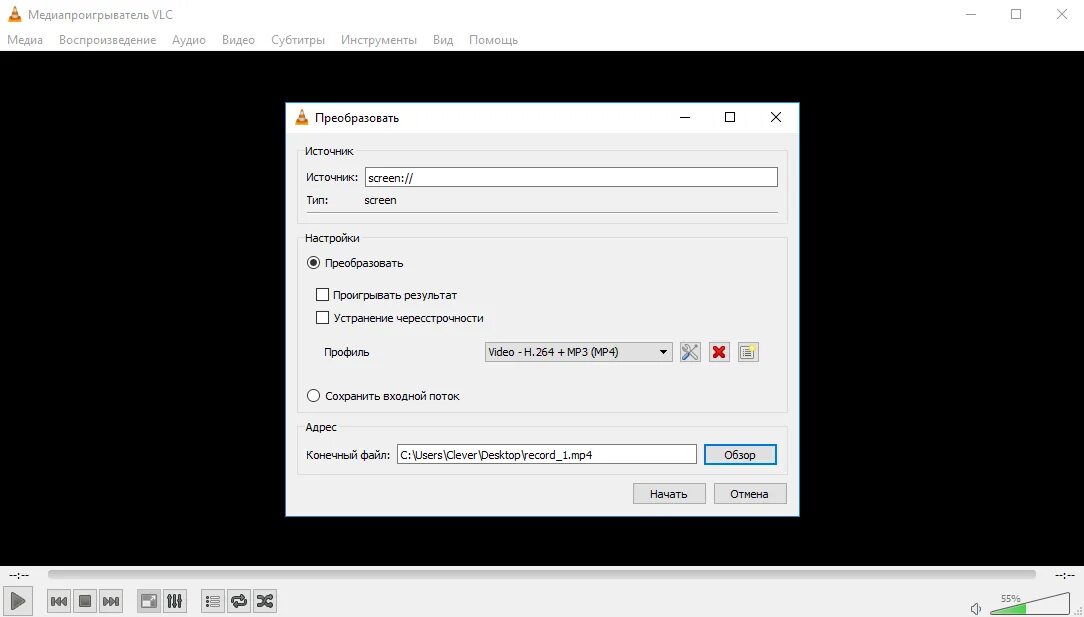1084x617 pixels.
Task: Adjust the volume slider at 55%
Action: (1030, 603)
